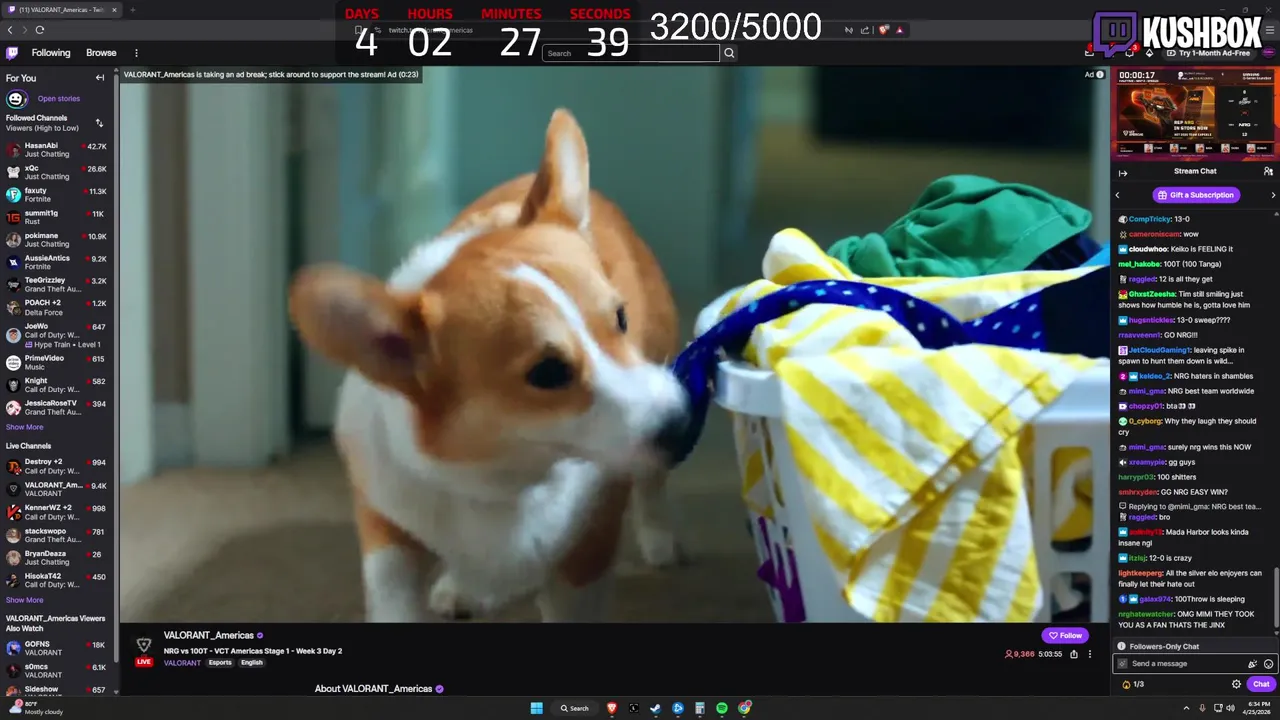The width and height of the screenshot is (1280, 720).
Task: Open the hype streak flame 1/3
Action: (x=1133, y=684)
